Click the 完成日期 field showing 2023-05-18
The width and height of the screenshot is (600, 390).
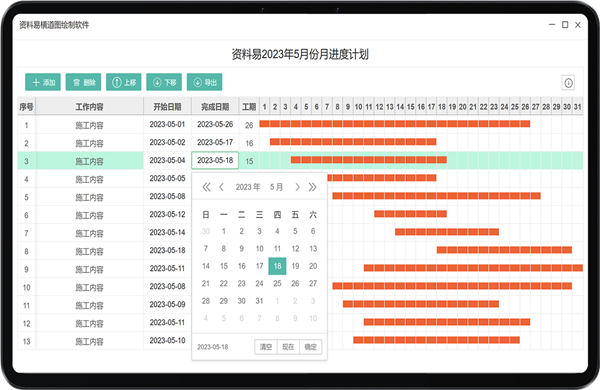tap(215, 160)
